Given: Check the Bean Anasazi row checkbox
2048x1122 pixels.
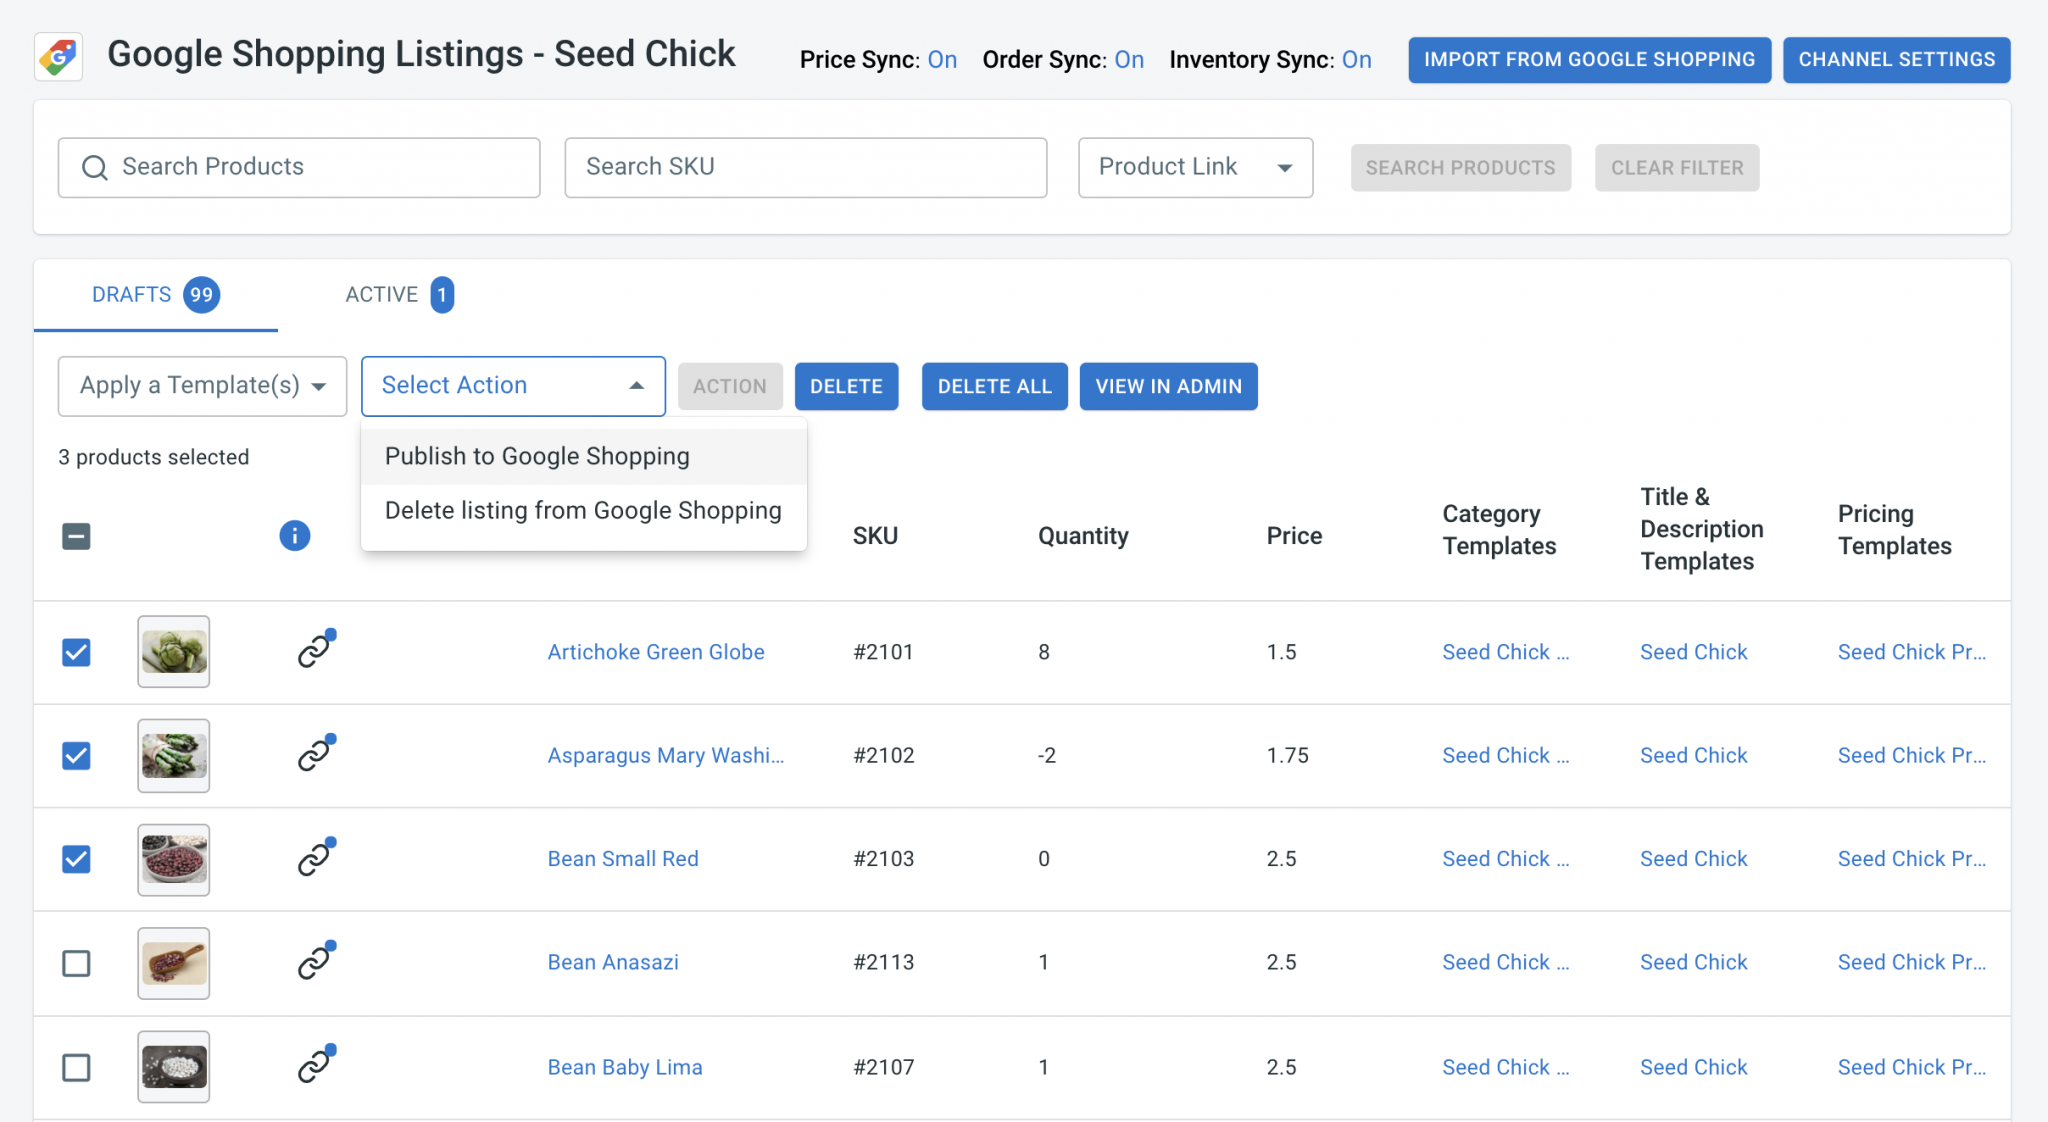Looking at the screenshot, I should coord(76,963).
